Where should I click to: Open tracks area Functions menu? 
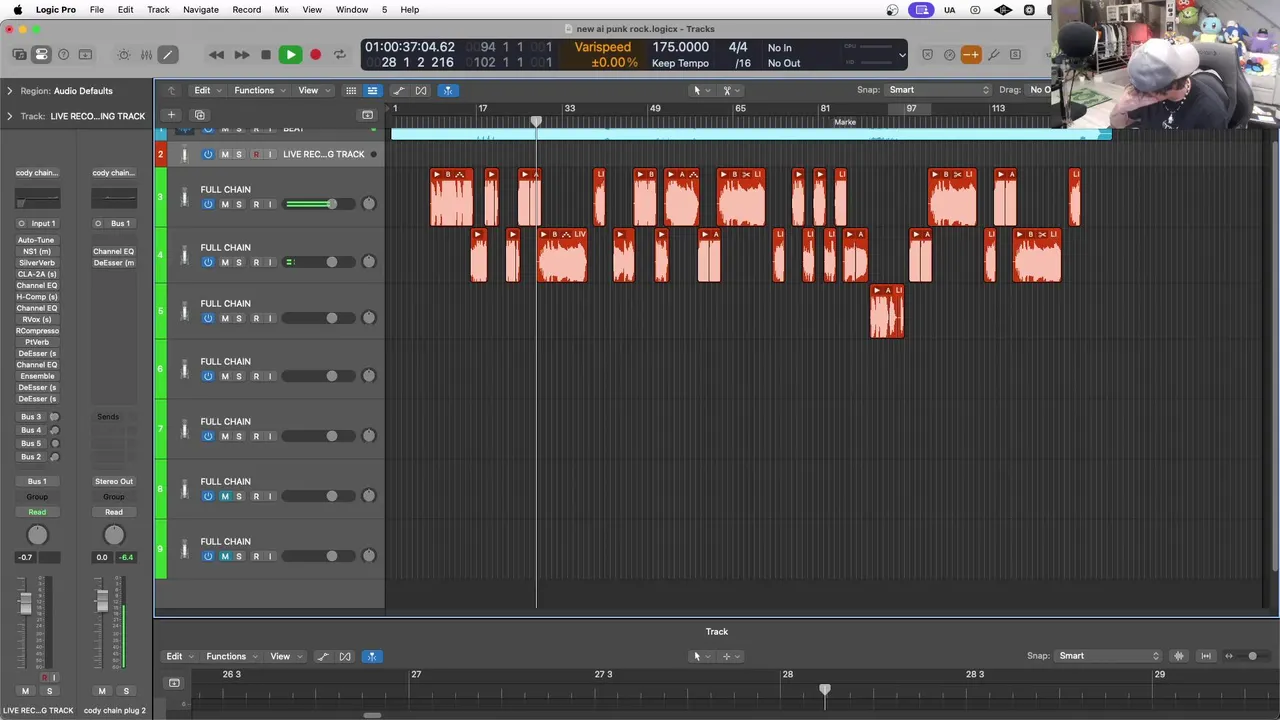[x=259, y=90]
